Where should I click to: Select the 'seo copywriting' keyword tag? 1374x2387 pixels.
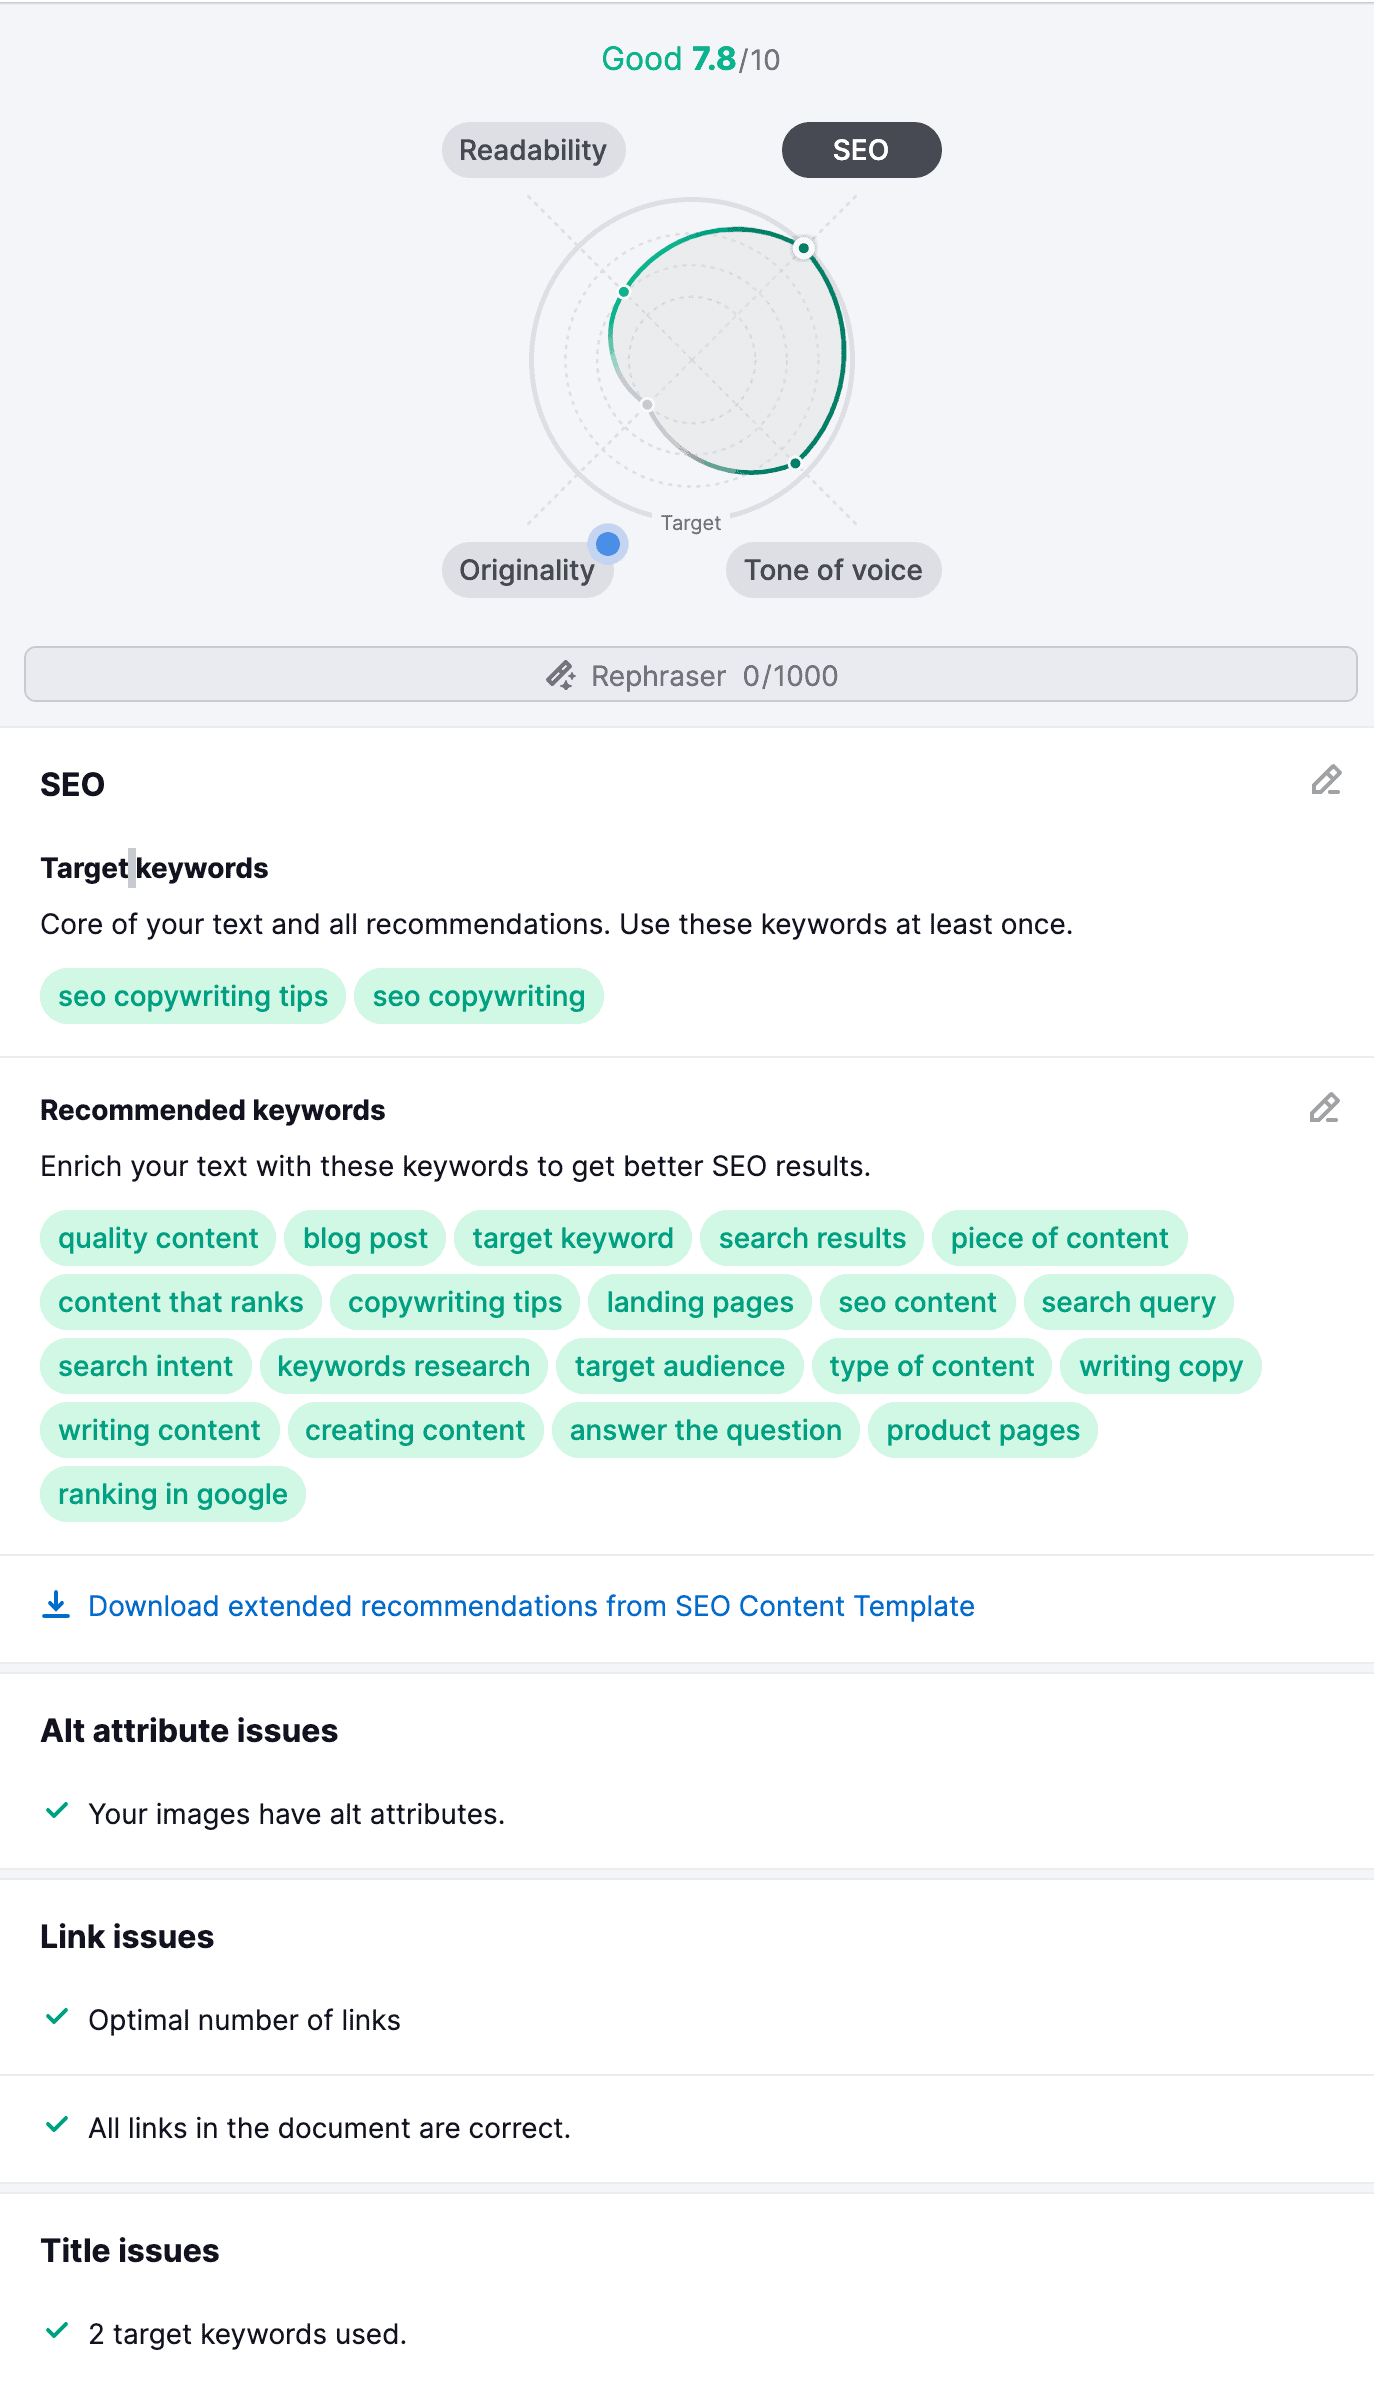[x=478, y=996]
